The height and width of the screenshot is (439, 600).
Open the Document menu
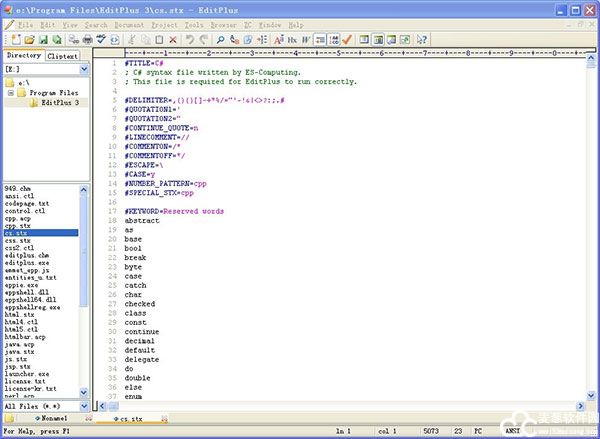128,23
